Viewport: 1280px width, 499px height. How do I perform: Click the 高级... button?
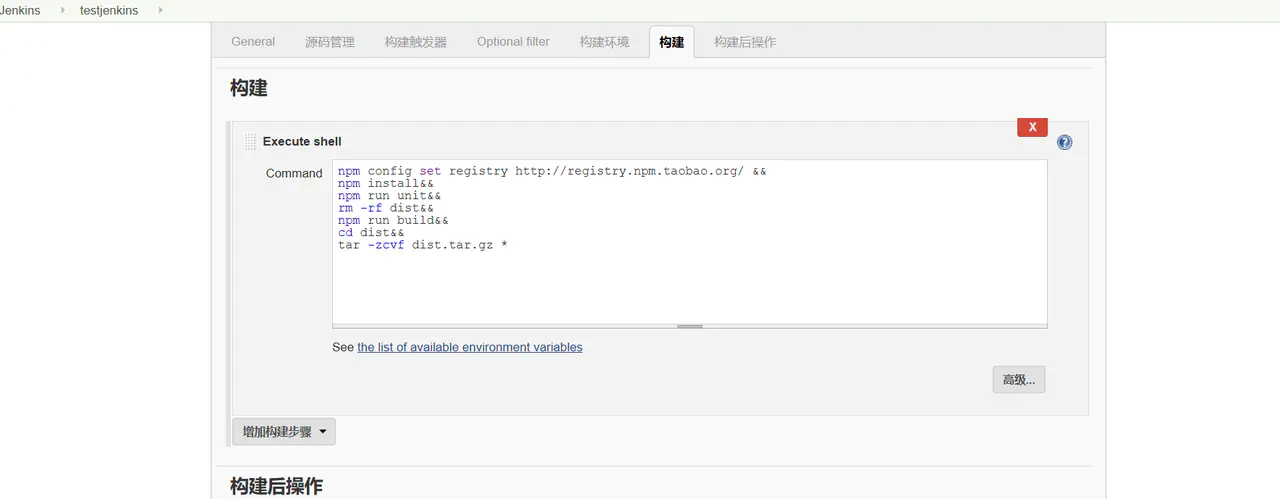coord(1019,380)
